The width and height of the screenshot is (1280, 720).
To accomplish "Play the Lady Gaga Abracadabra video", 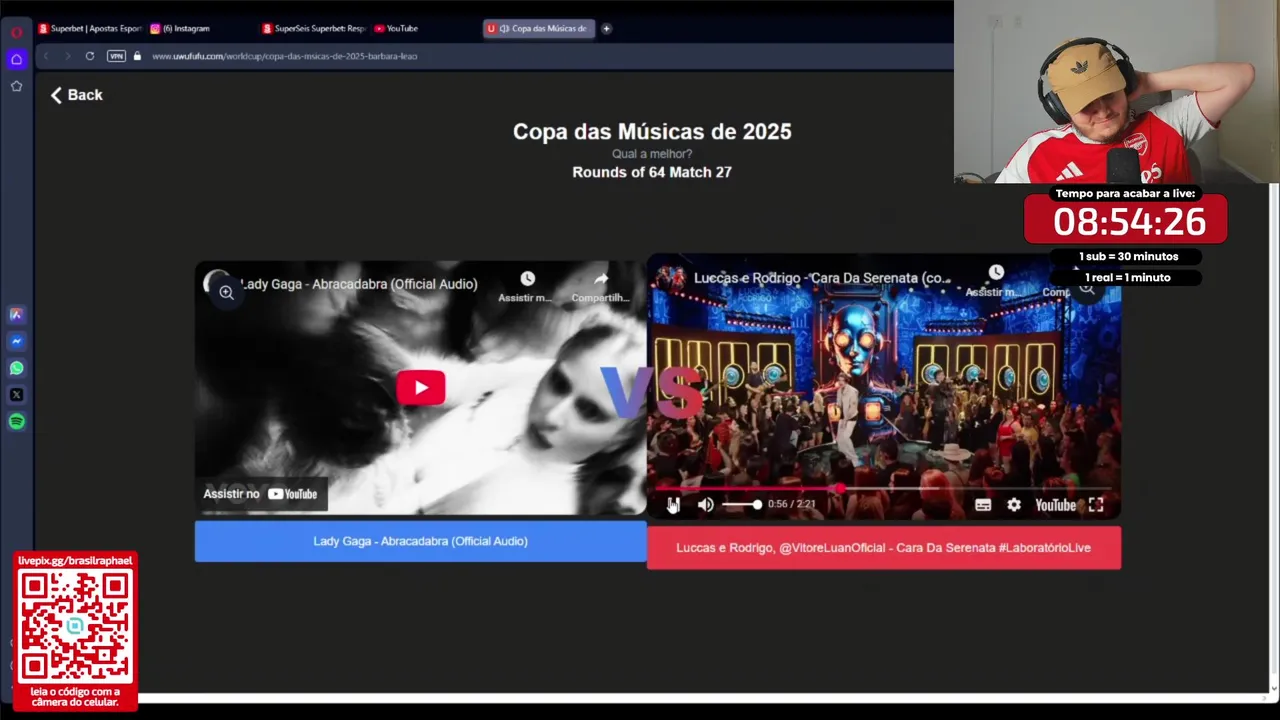I will (x=420, y=388).
